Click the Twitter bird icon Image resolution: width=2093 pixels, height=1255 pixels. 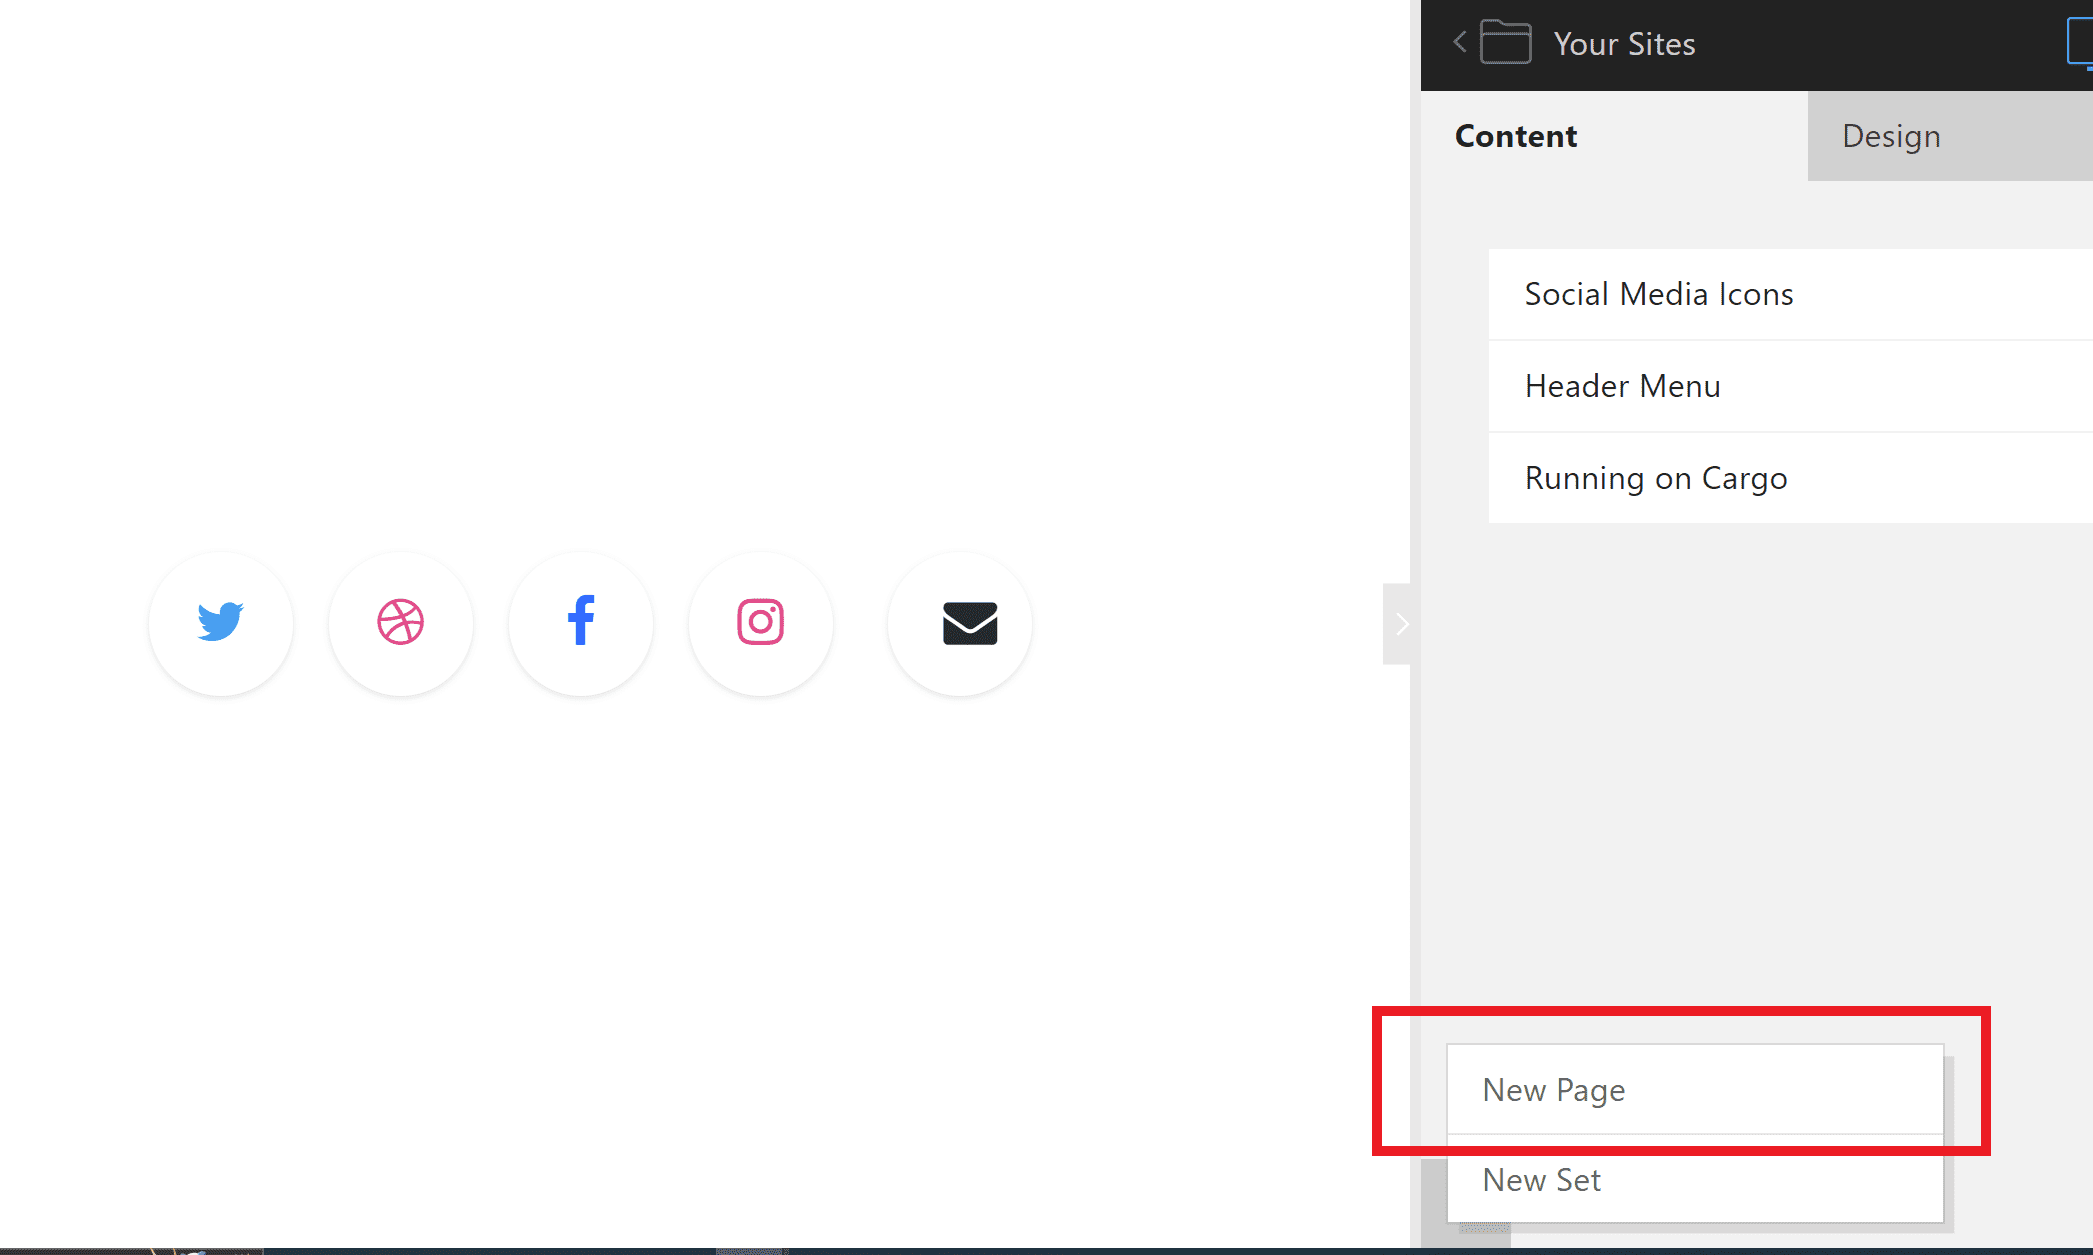tap(220, 623)
